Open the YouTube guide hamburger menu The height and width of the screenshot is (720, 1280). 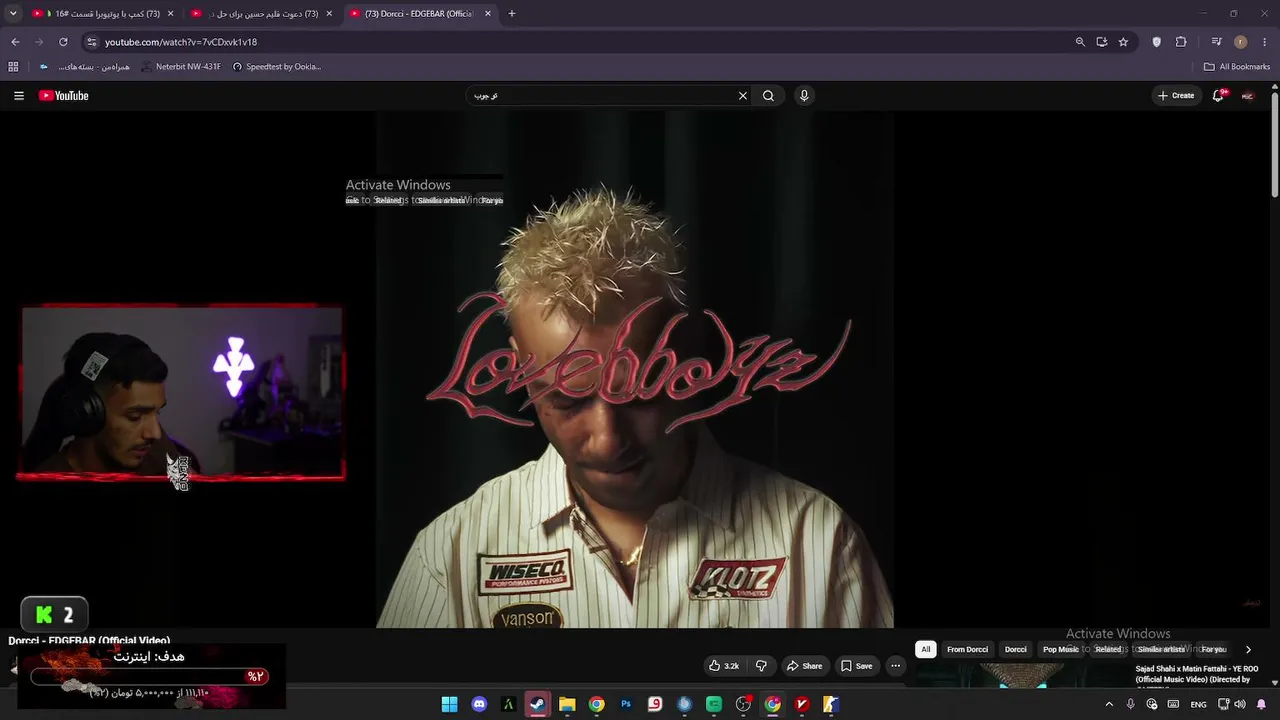click(x=19, y=96)
